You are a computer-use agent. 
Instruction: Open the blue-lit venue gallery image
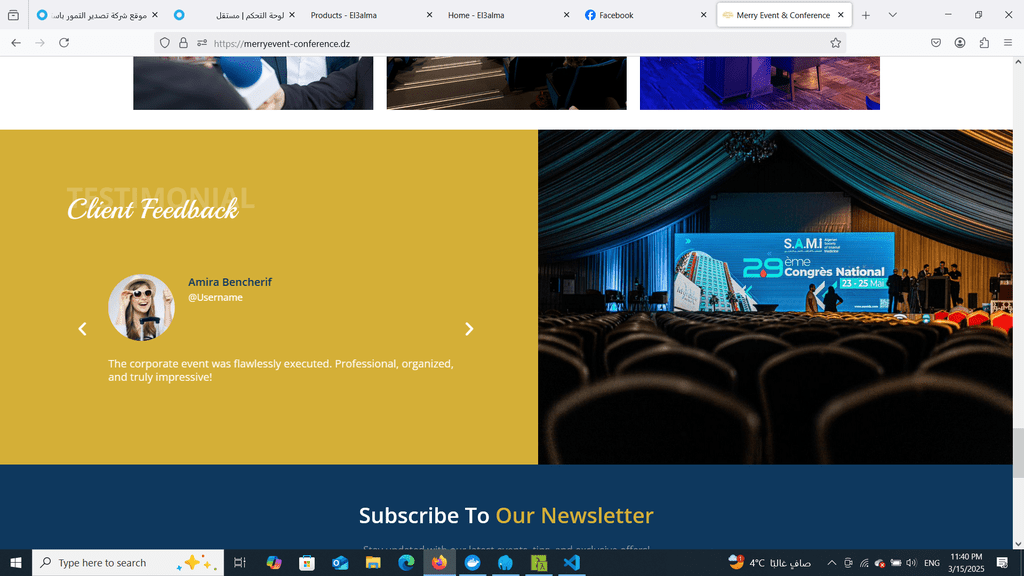[760, 83]
